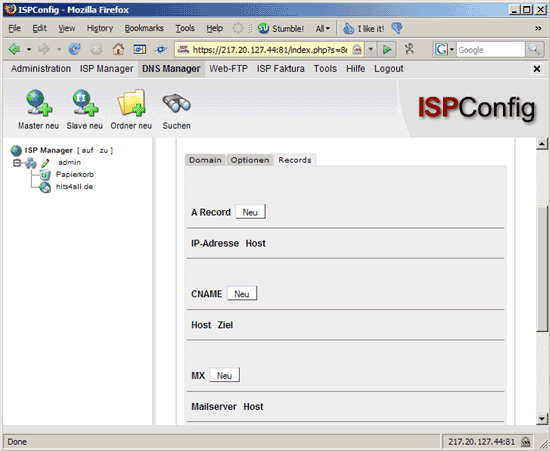Collapse the admin tree node
Viewport: 550px width, 451px height.
(17, 163)
